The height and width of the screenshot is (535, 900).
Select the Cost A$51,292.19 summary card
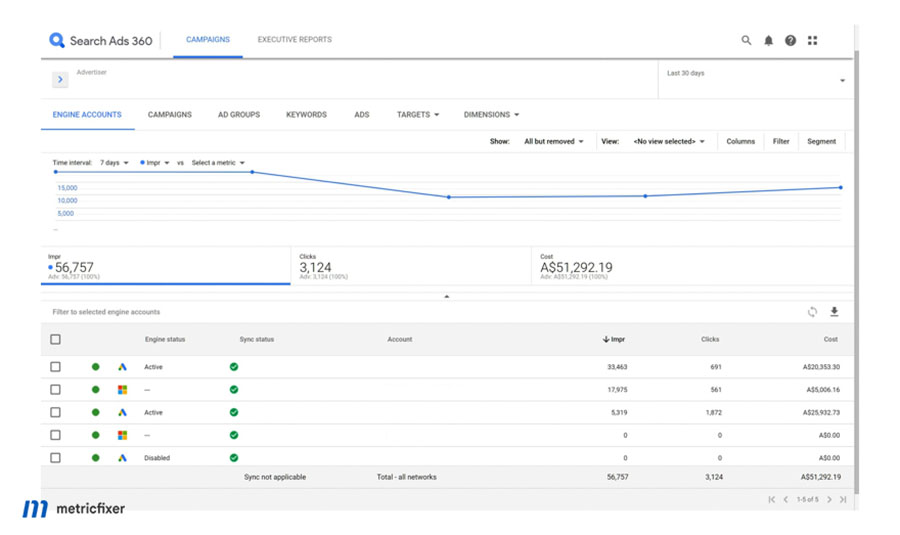pyautogui.click(x=692, y=266)
